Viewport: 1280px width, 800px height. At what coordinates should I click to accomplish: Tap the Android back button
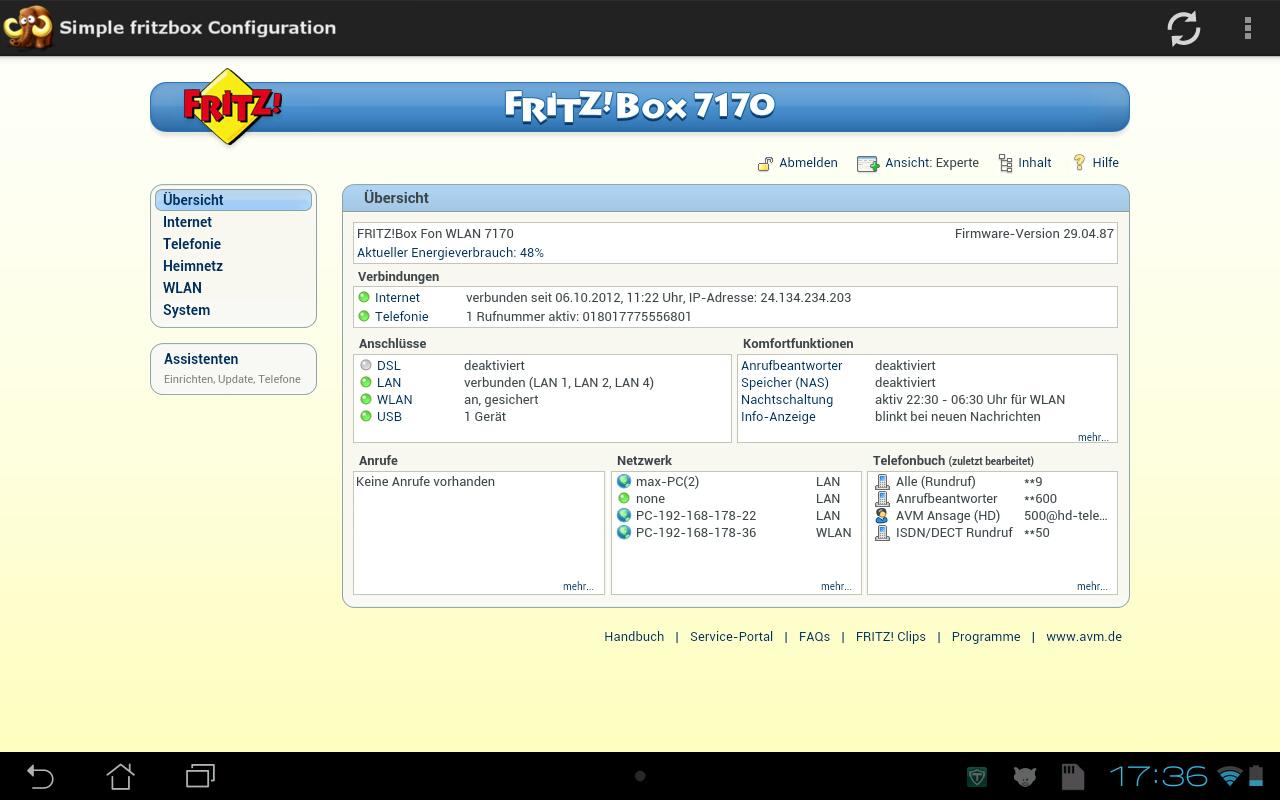tap(40, 776)
